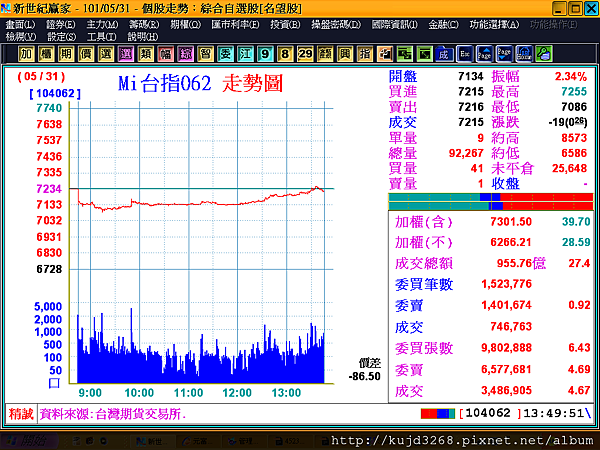Click the 額 toolbar icon
The width and height of the screenshot is (600, 450).
point(325,54)
